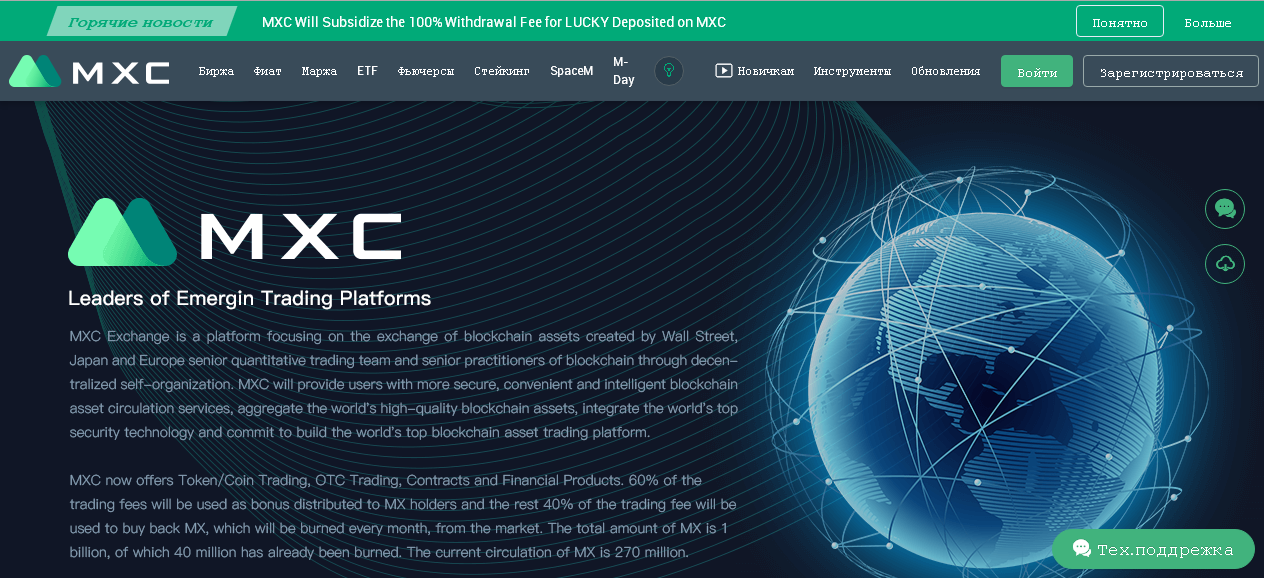
Task: Click the chat icon in the Тех.поддрежка button
Action: pyautogui.click(x=1081, y=549)
